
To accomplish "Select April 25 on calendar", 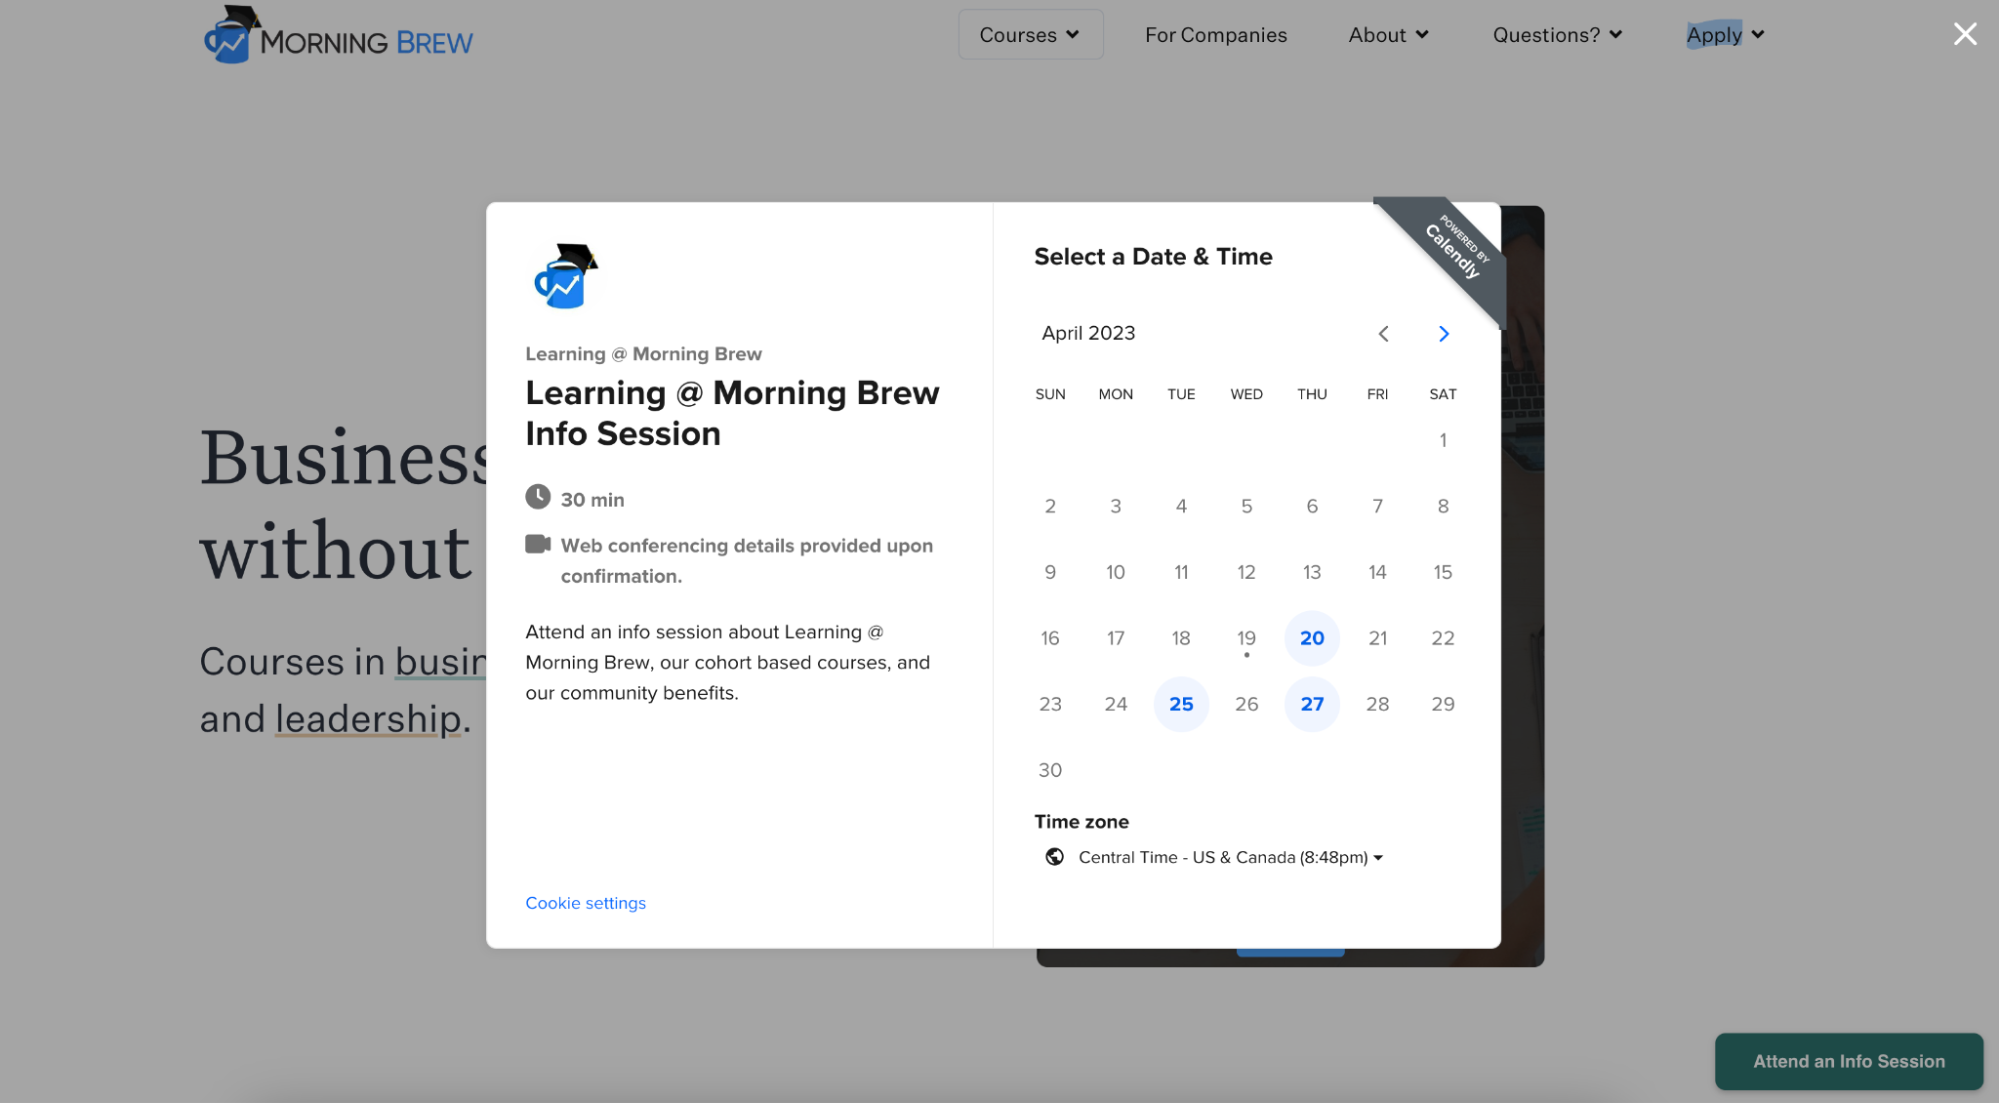I will pos(1180,704).
